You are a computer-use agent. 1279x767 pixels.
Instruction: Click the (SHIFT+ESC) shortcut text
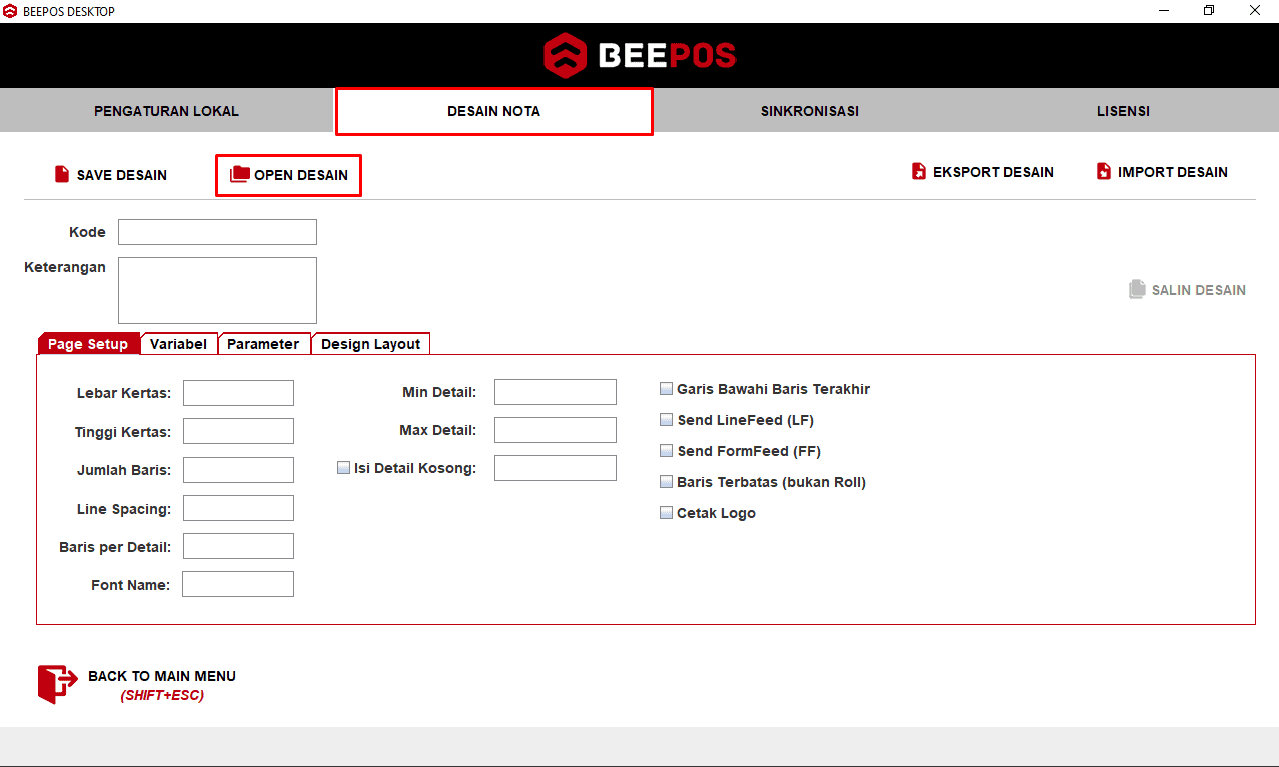click(x=162, y=695)
